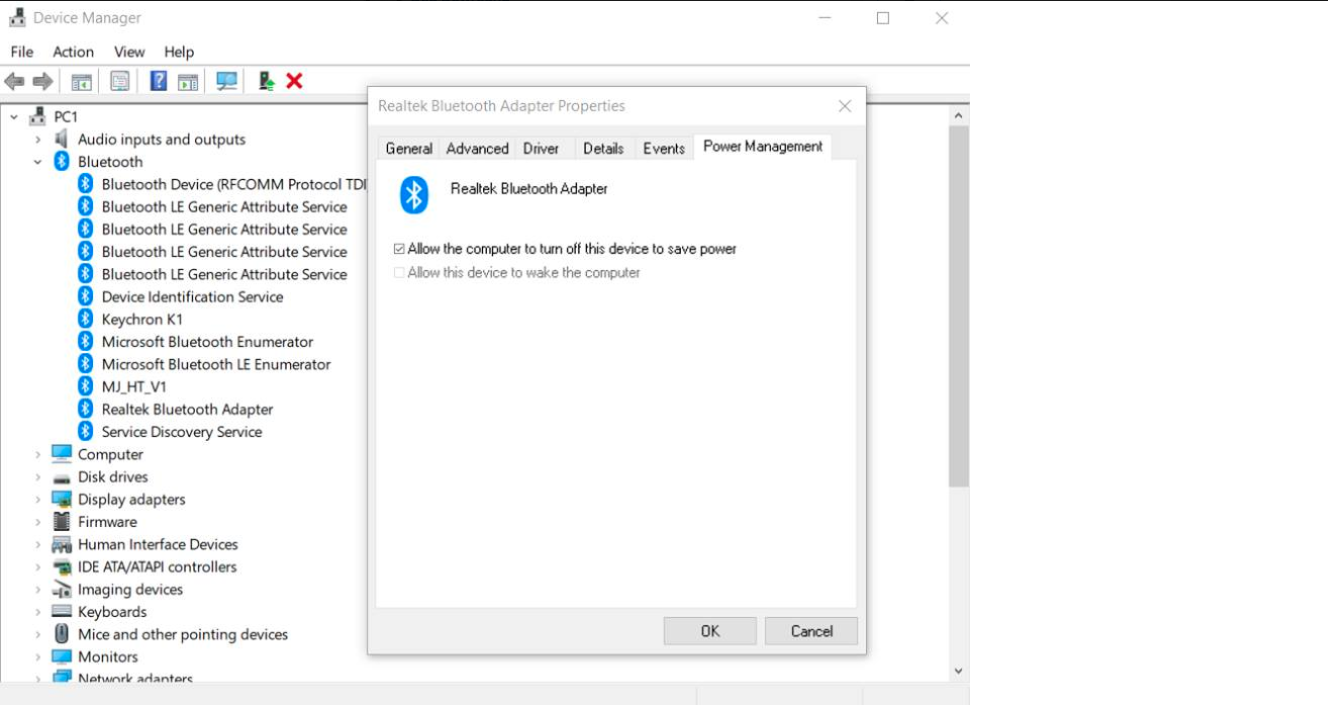Click the Keychron K1 Bluetooth icon

tap(85, 319)
